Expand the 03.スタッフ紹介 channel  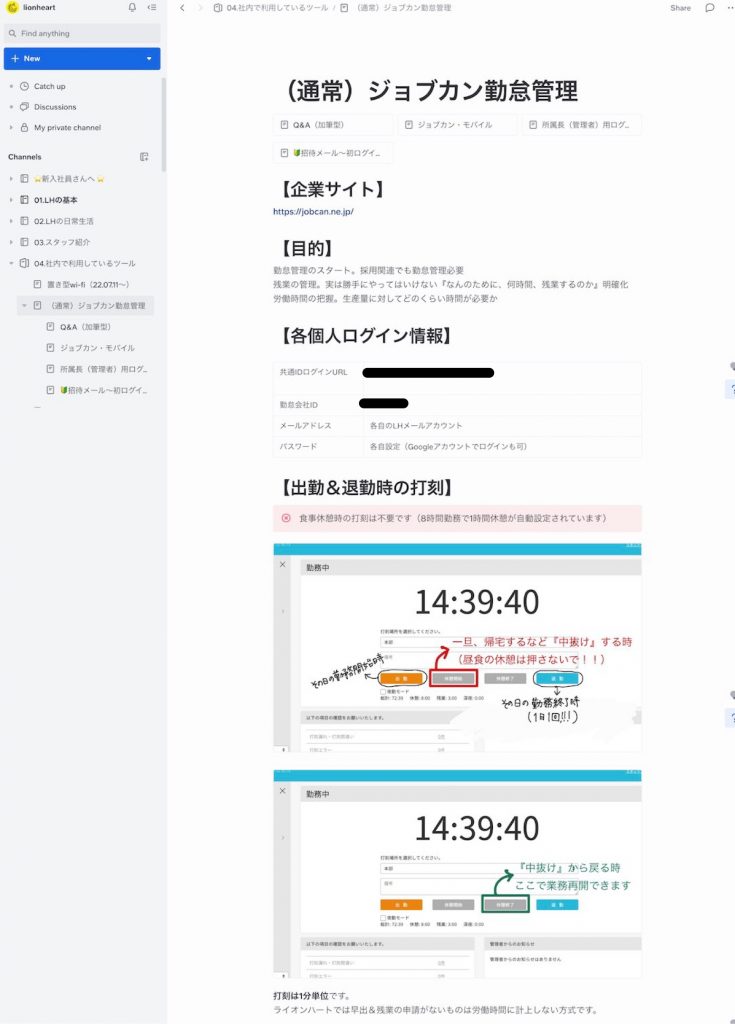click(11, 242)
